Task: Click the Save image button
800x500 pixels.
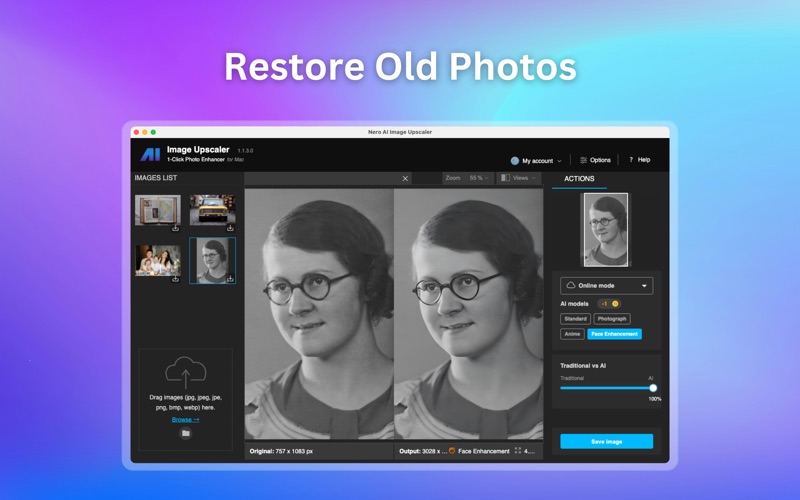Action: point(606,441)
